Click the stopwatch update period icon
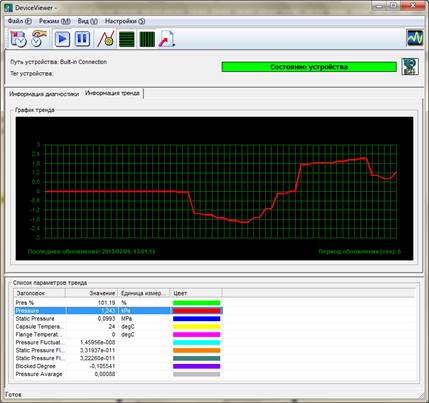The height and width of the screenshot is (403, 429). [x=39, y=39]
